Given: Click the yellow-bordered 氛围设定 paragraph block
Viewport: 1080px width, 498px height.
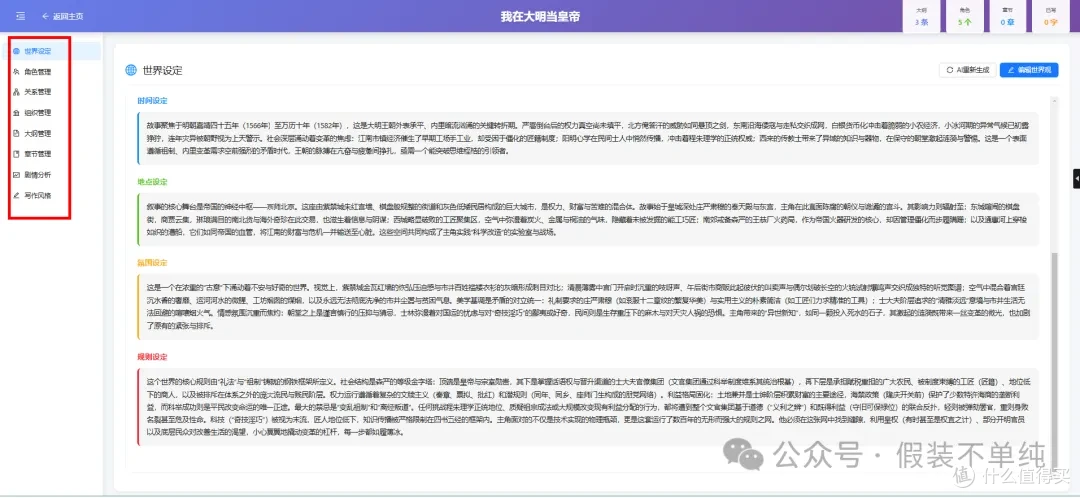Looking at the screenshot, I should [588, 307].
